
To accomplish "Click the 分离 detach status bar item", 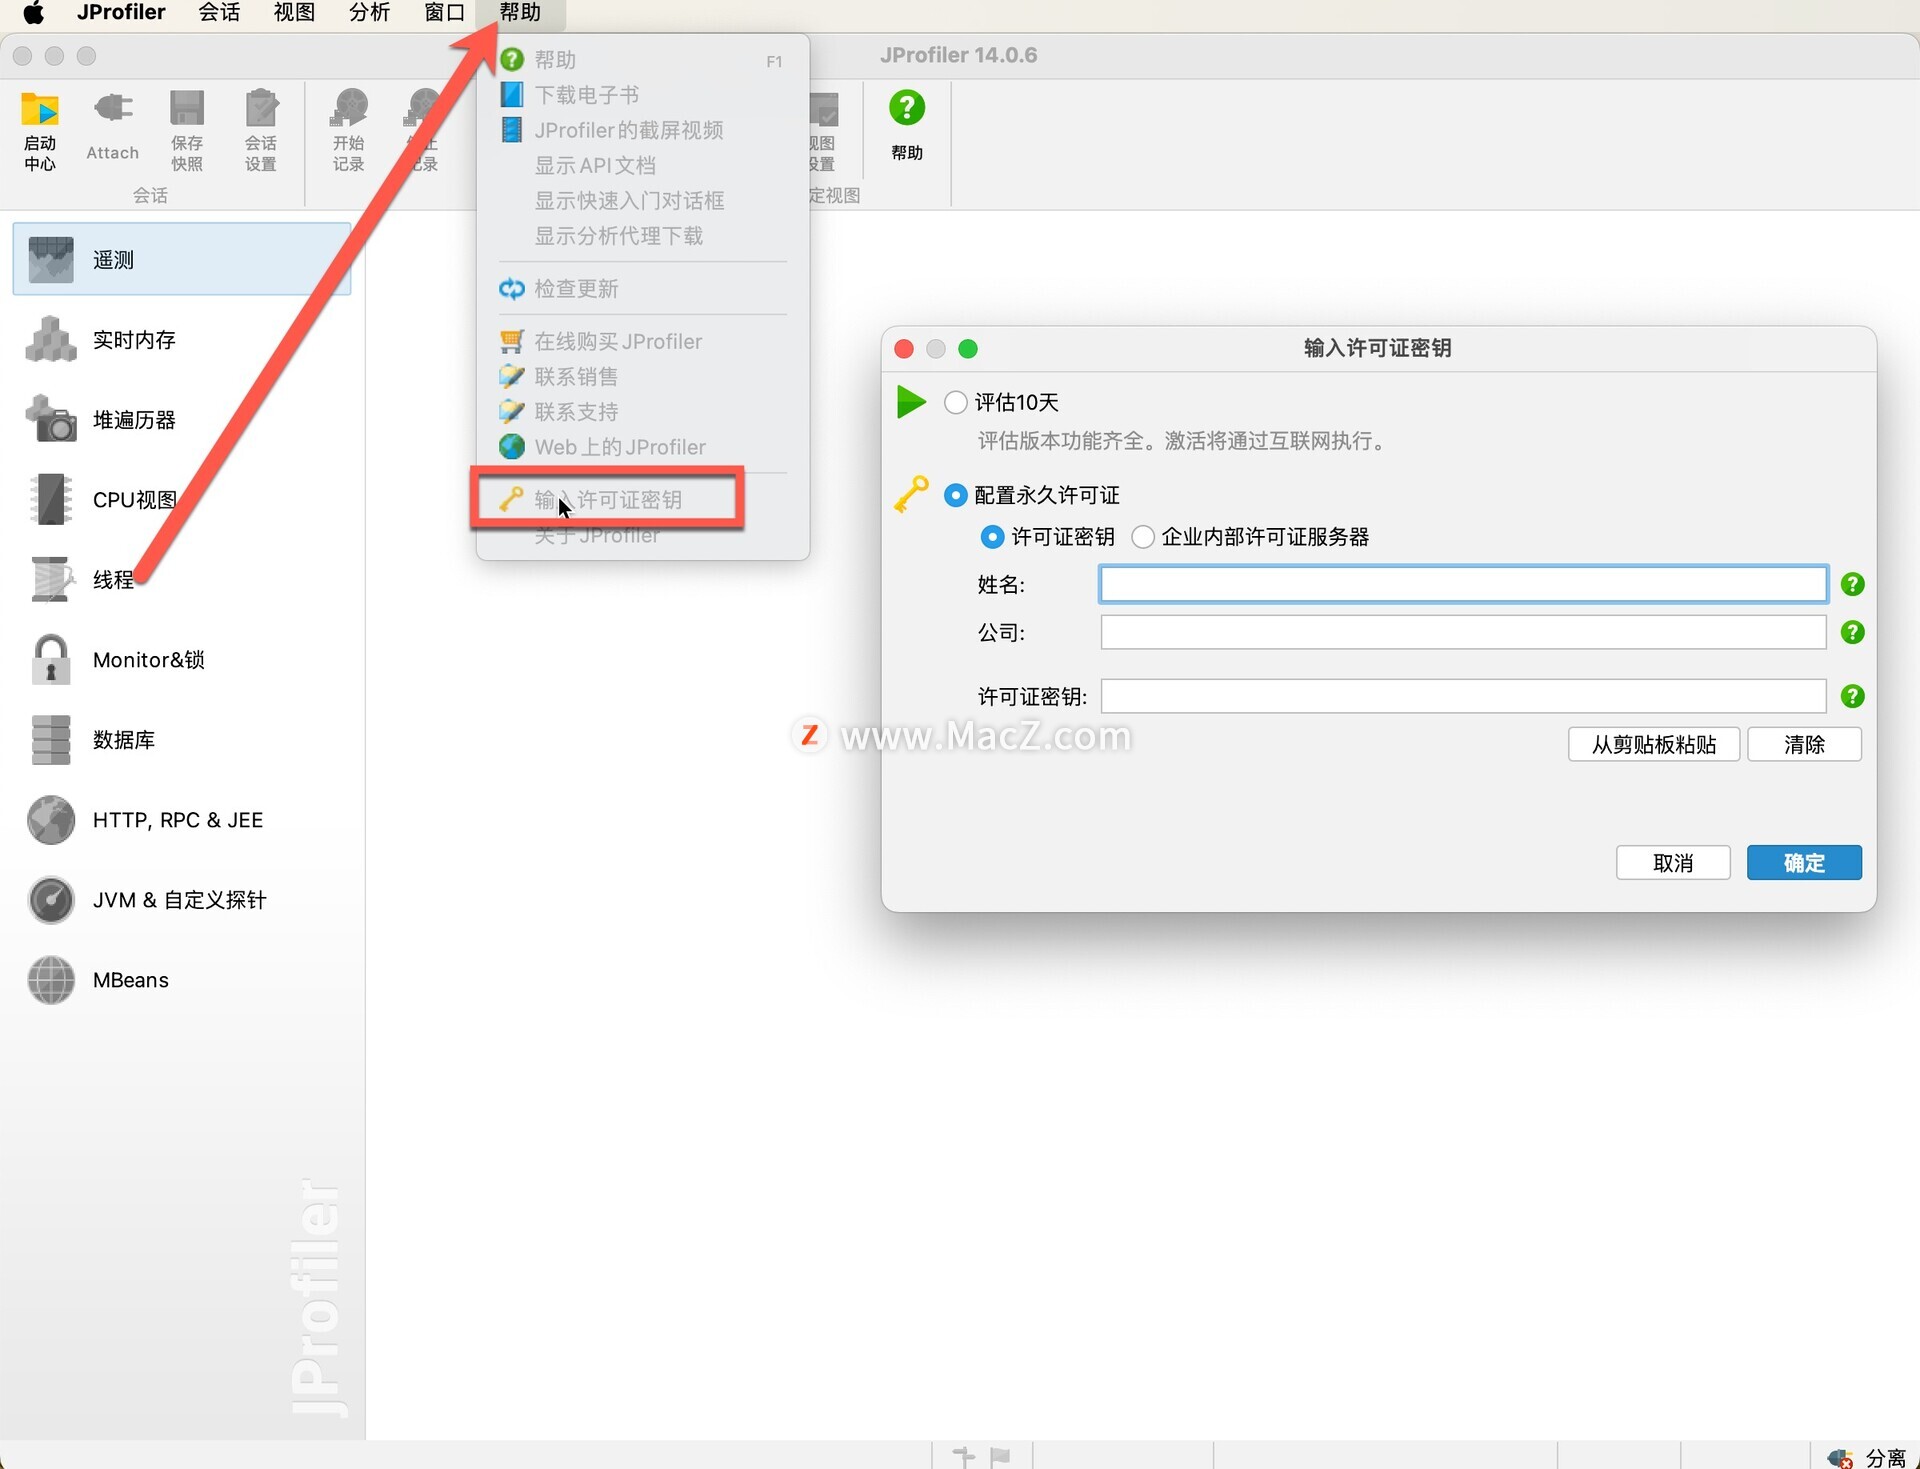I will click(1868, 1458).
